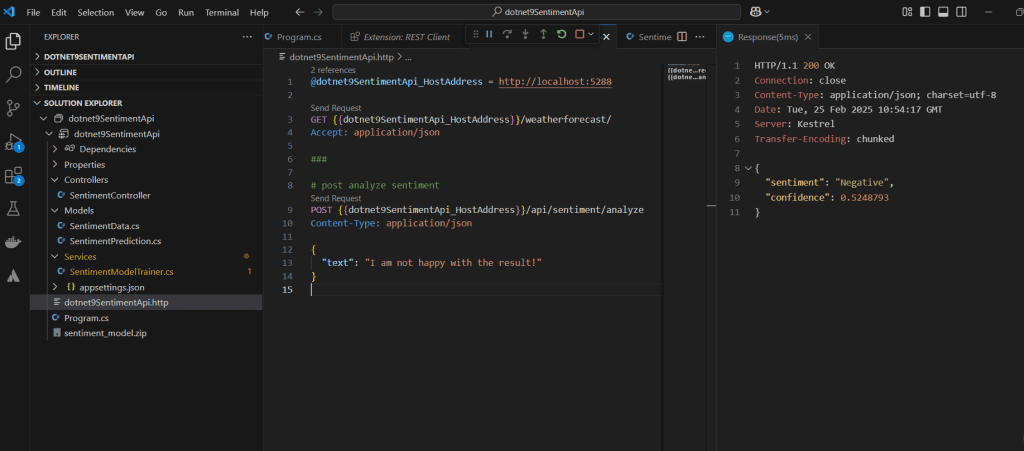Open SentimentData.cs file

click(104, 226)
